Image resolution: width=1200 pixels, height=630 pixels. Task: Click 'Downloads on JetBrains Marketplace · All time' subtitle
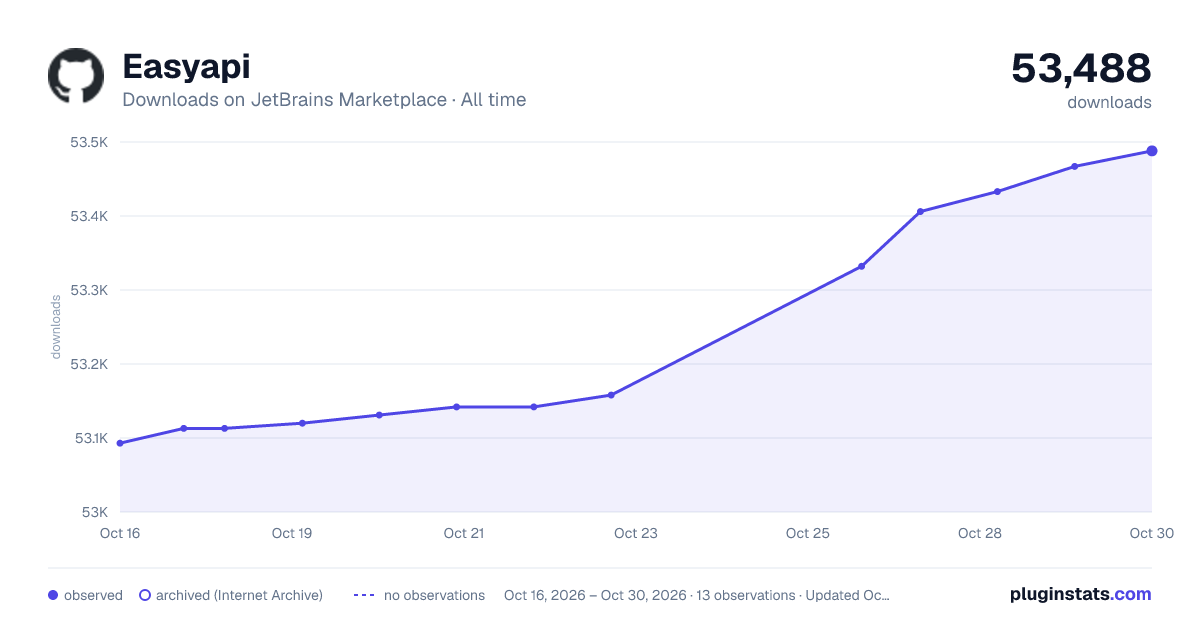pos(324,100)
